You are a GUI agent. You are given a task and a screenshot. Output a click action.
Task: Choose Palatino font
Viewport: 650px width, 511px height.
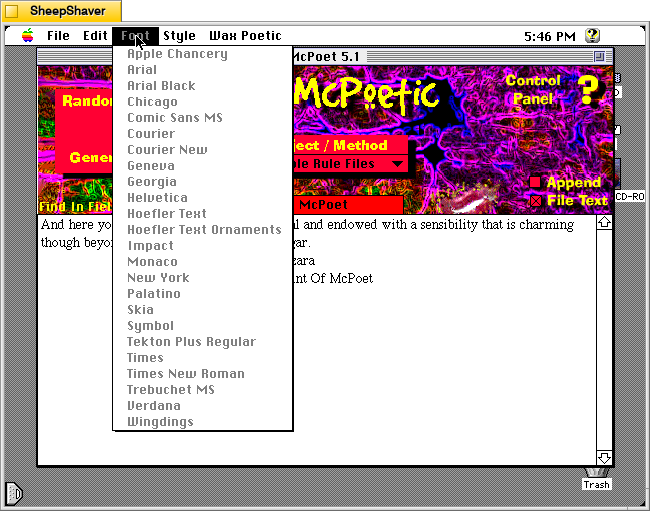(x=203, y=294)
